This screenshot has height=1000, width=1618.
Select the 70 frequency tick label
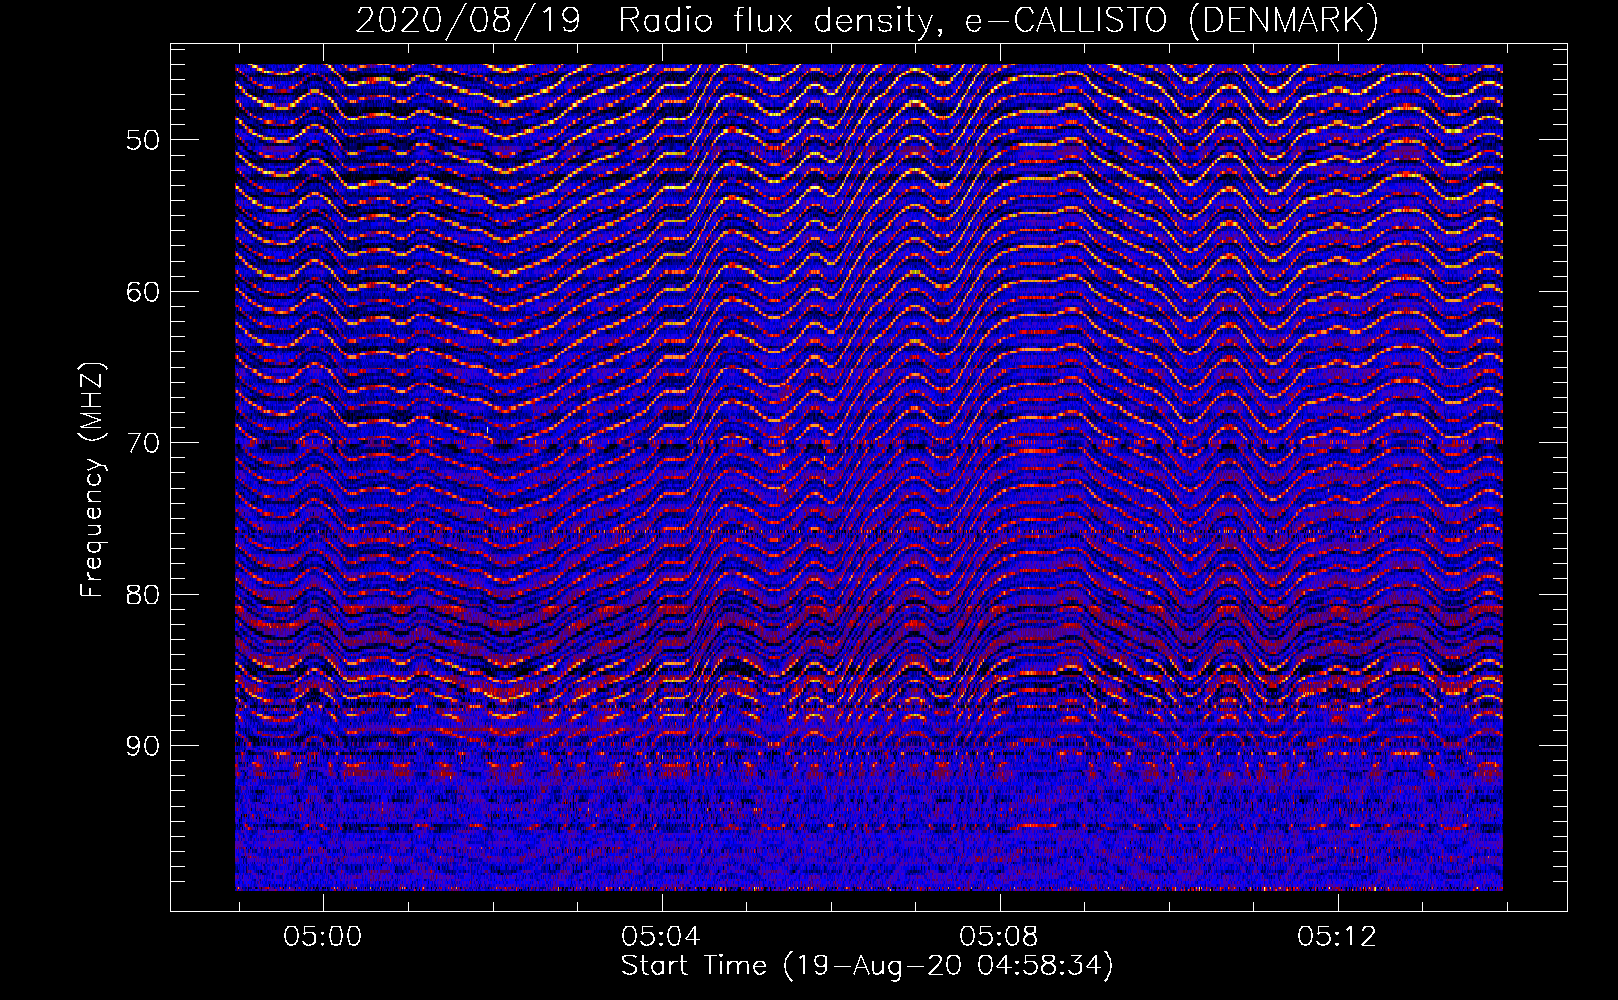tap(142, 443)
